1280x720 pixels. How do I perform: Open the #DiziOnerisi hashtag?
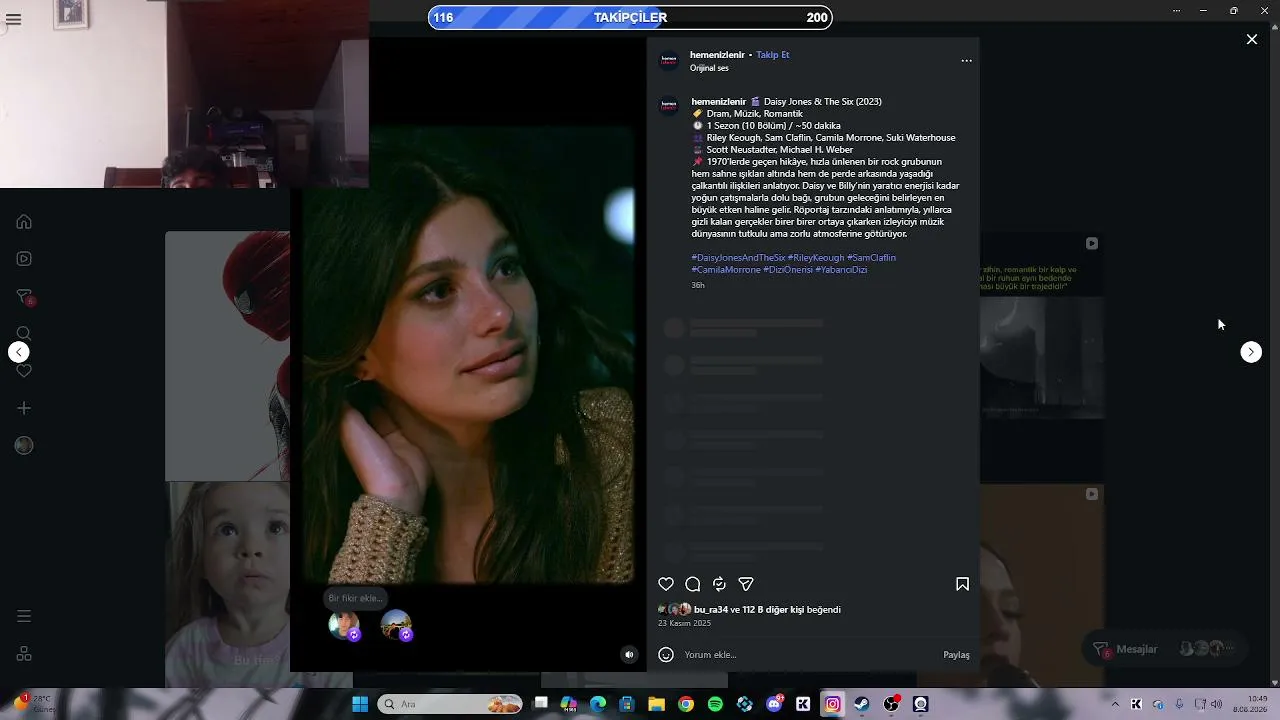point(788,270)
